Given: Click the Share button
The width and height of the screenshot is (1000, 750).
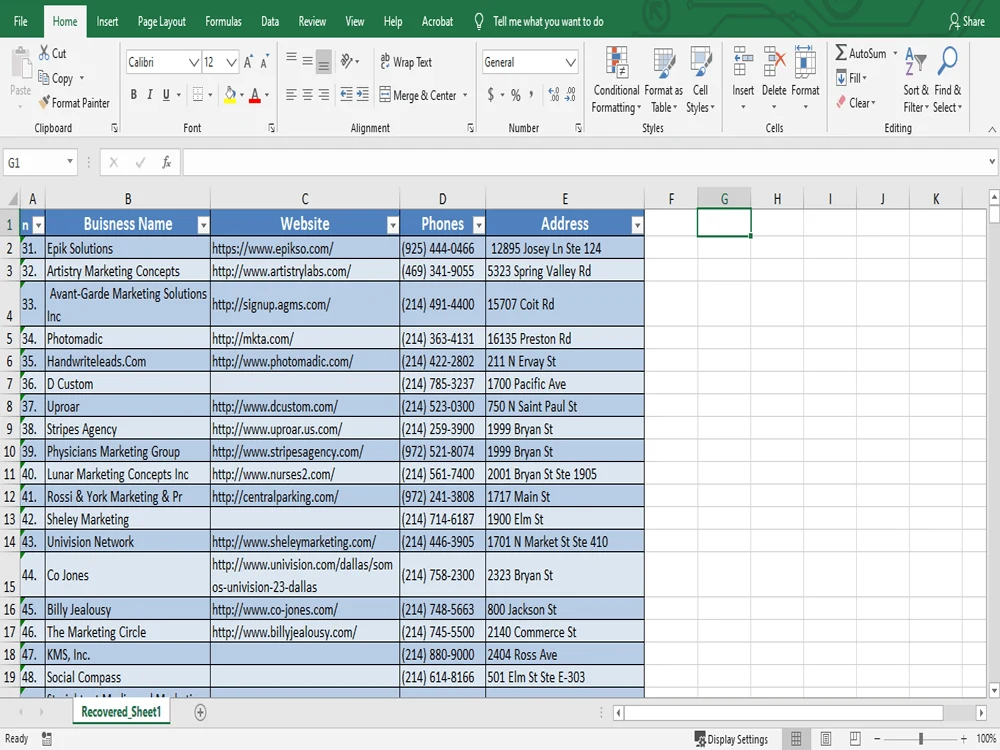Looking at the screenshot, I should (x=966, y=20).
